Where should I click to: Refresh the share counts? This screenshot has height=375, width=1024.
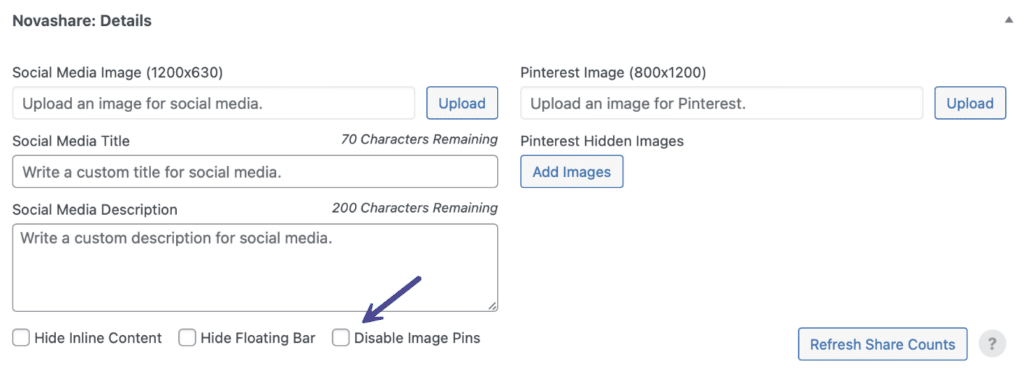point(882,344)
